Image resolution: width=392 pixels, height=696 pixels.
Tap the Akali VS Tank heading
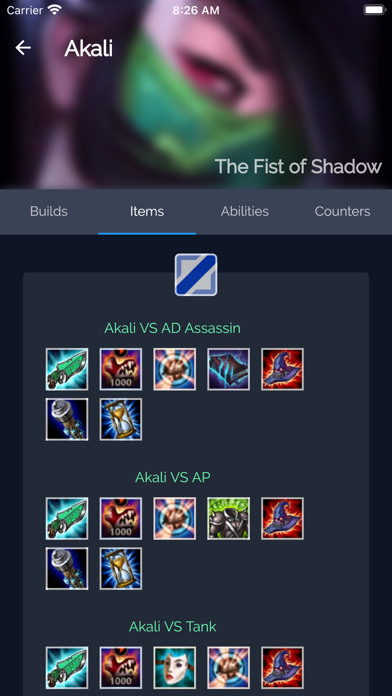[x=173, y=626]
